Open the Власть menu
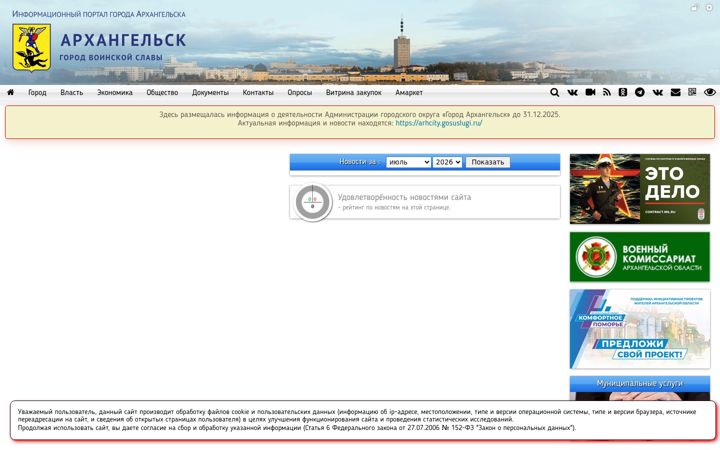The image size is (720, 450). pyautogui.click(x=72, y=93)
